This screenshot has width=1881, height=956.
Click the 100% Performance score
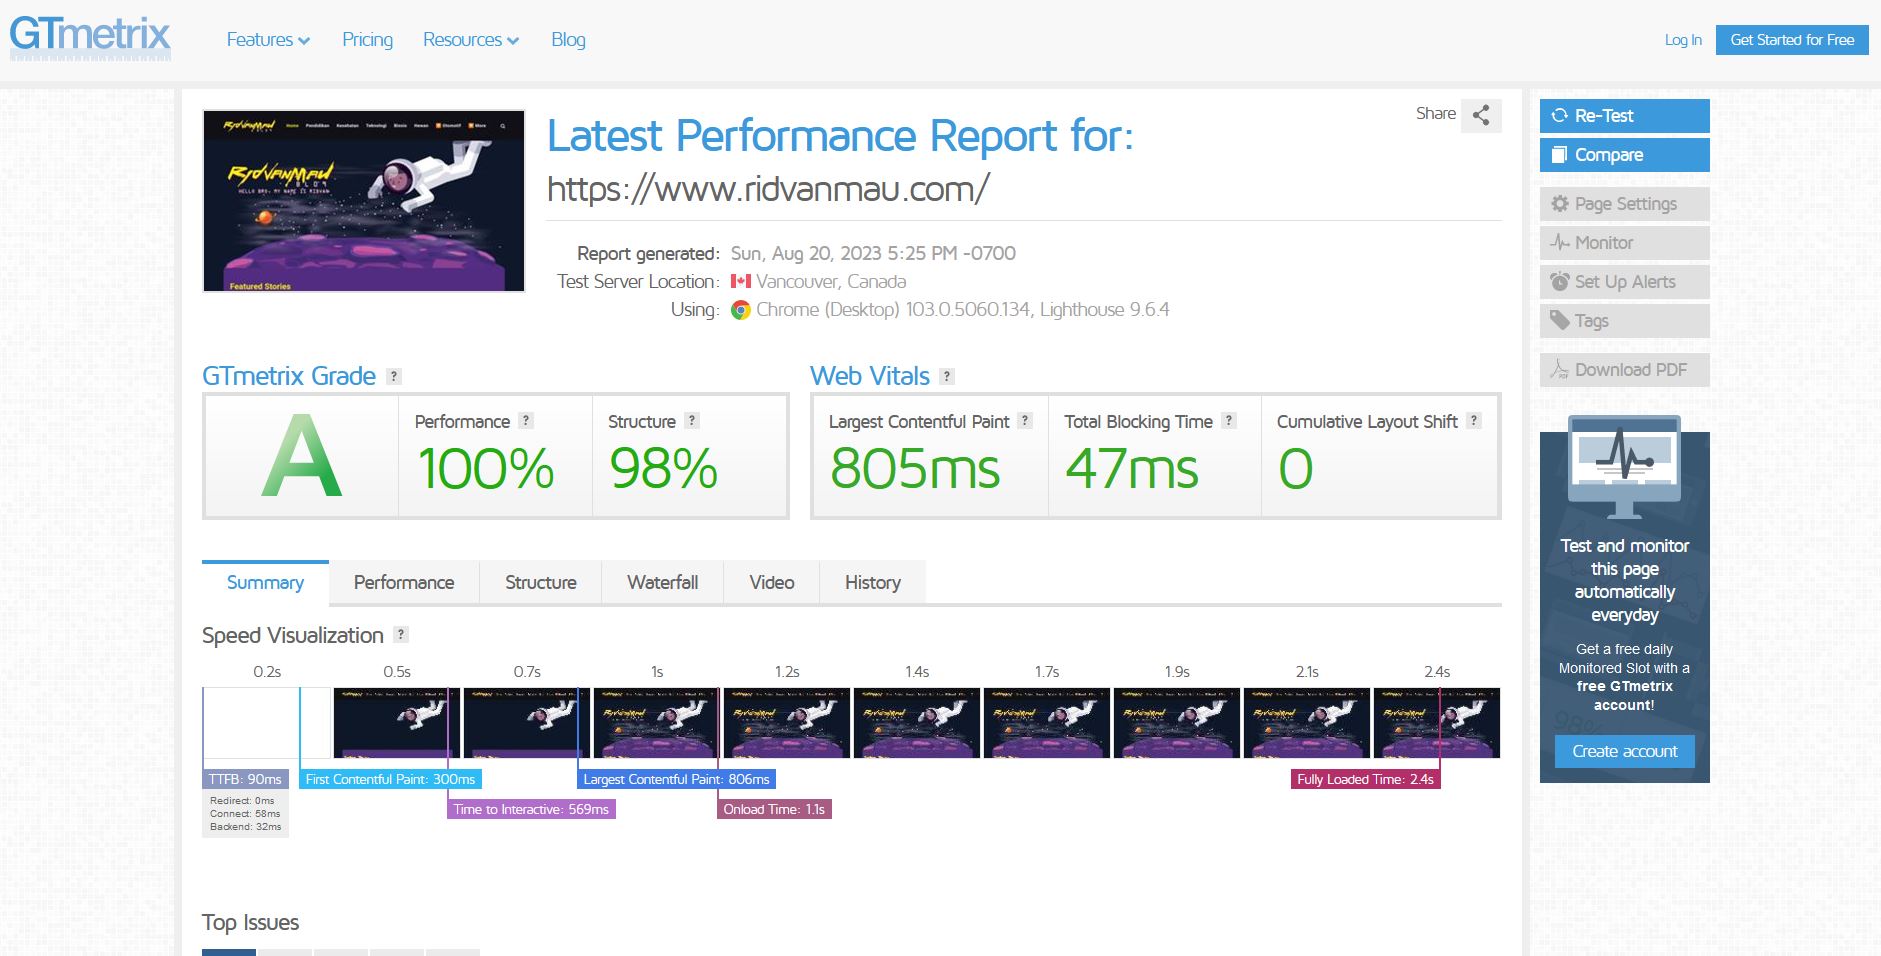pyautogui.click(x=486, y=469)
